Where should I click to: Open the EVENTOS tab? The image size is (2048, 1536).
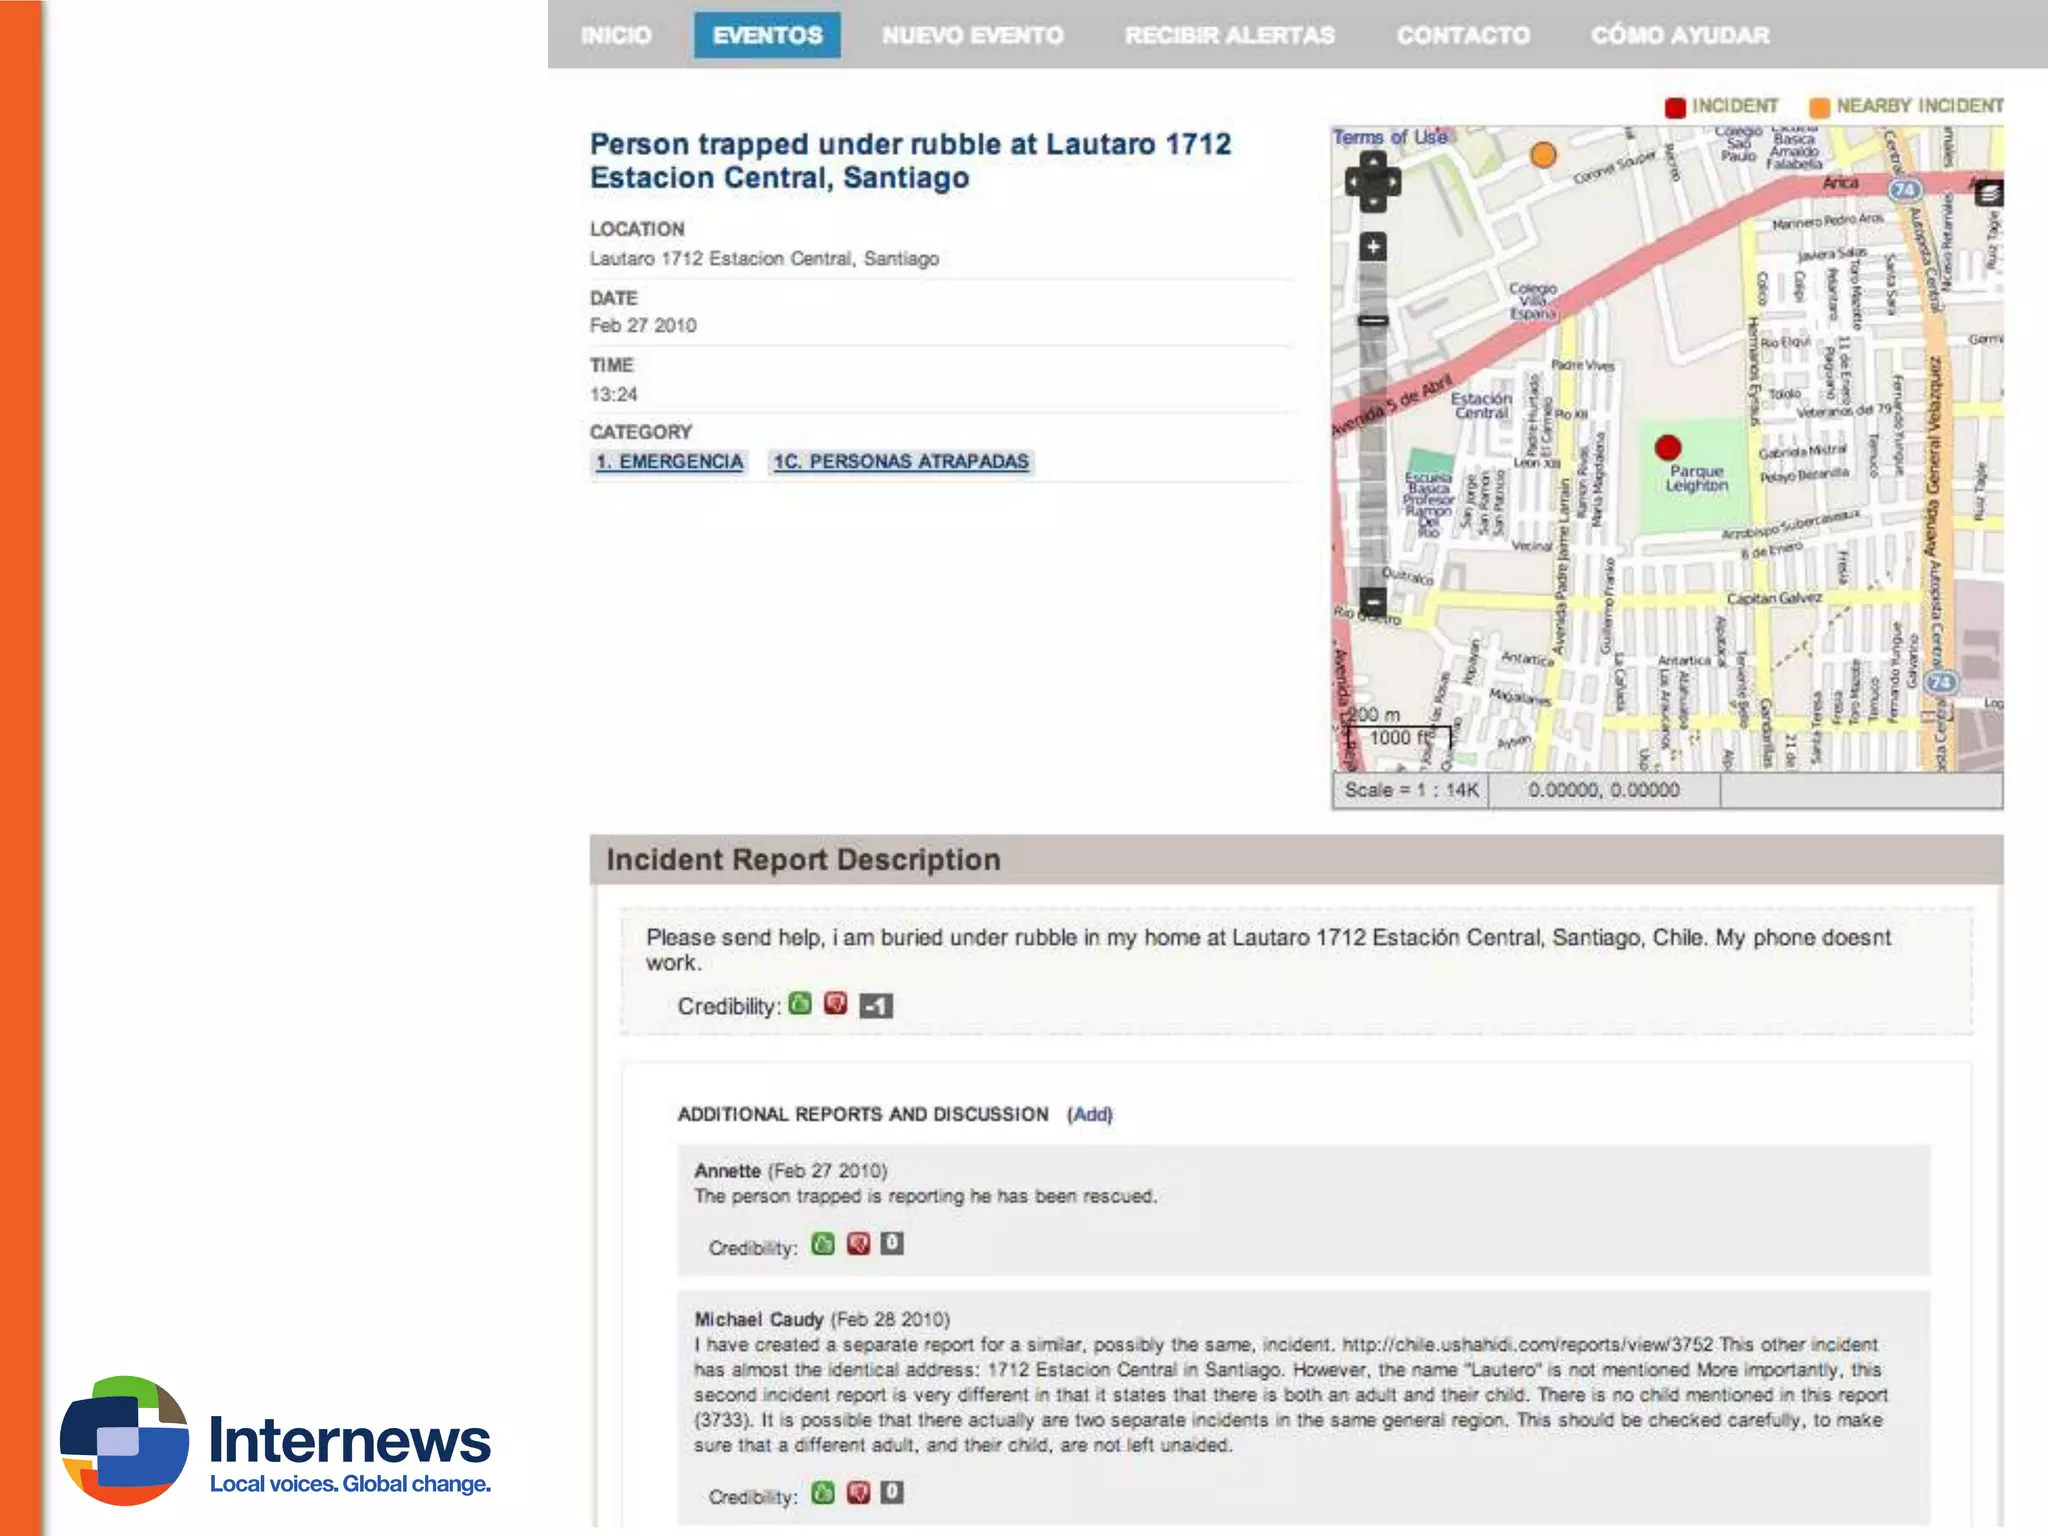[x=767, y=36]
